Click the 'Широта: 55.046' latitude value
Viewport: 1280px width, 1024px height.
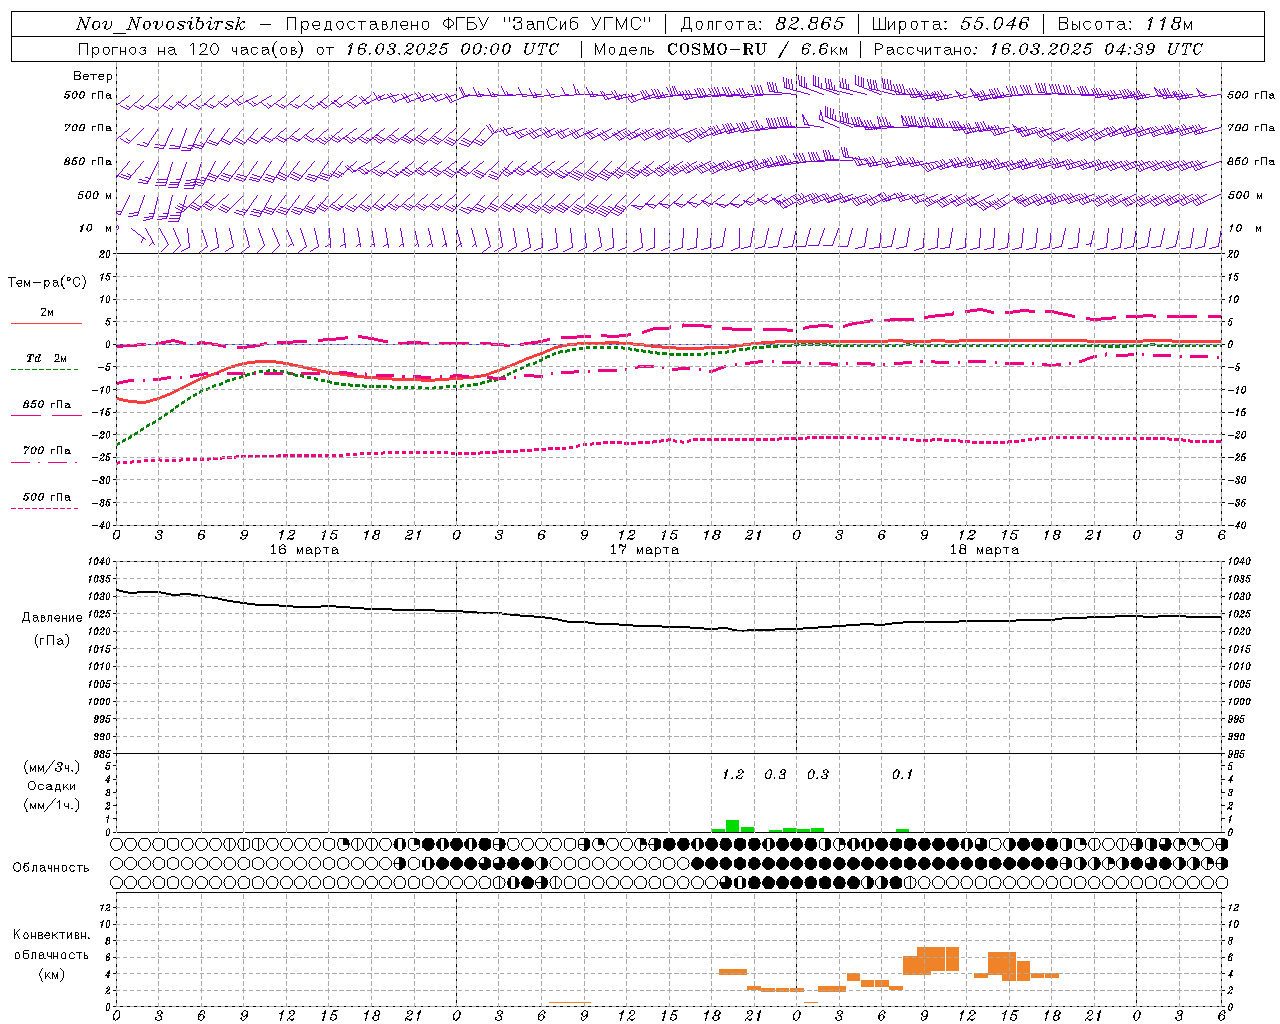pos(950,24)
